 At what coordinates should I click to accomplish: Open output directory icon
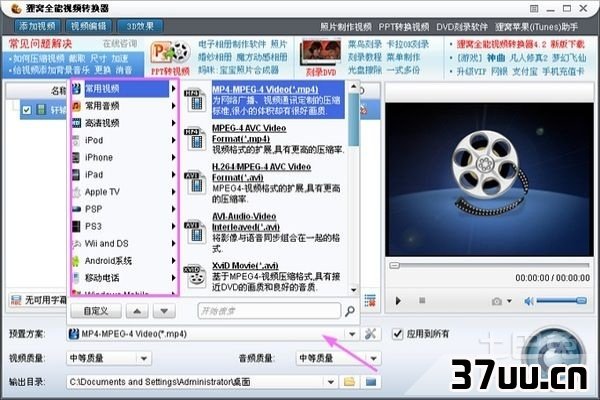tap(371, 382)
